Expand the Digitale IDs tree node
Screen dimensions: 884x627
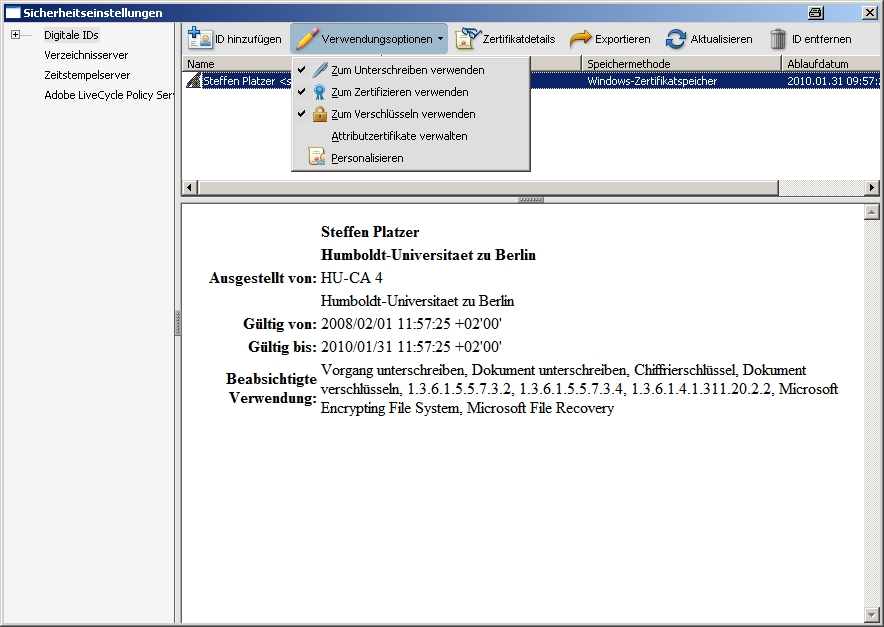point(16,35)
